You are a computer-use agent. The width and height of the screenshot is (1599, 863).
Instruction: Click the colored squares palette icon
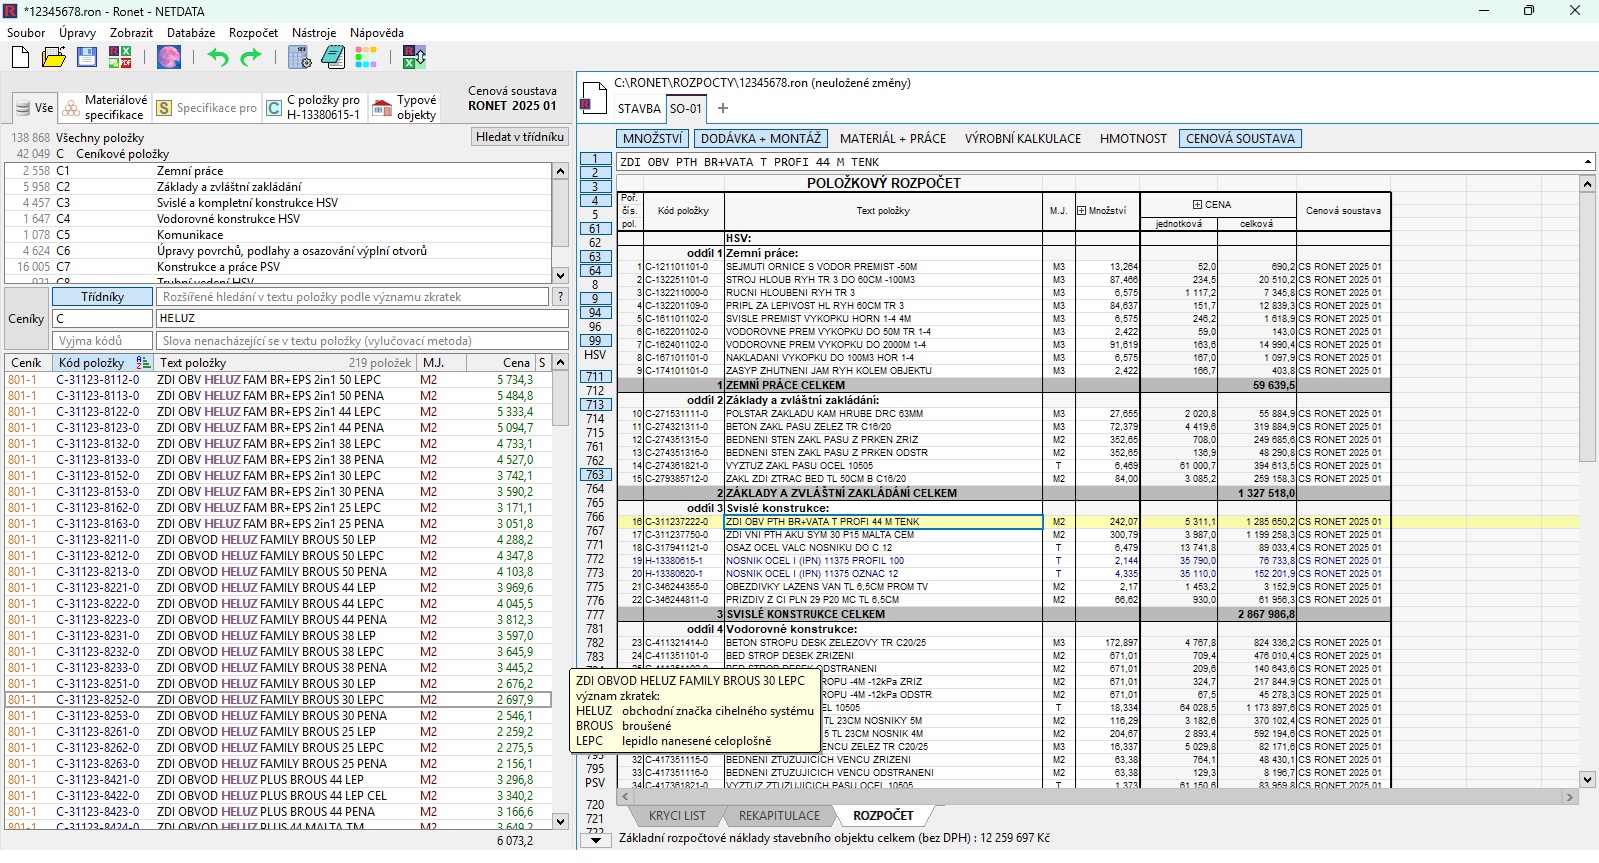coord(366,57)
